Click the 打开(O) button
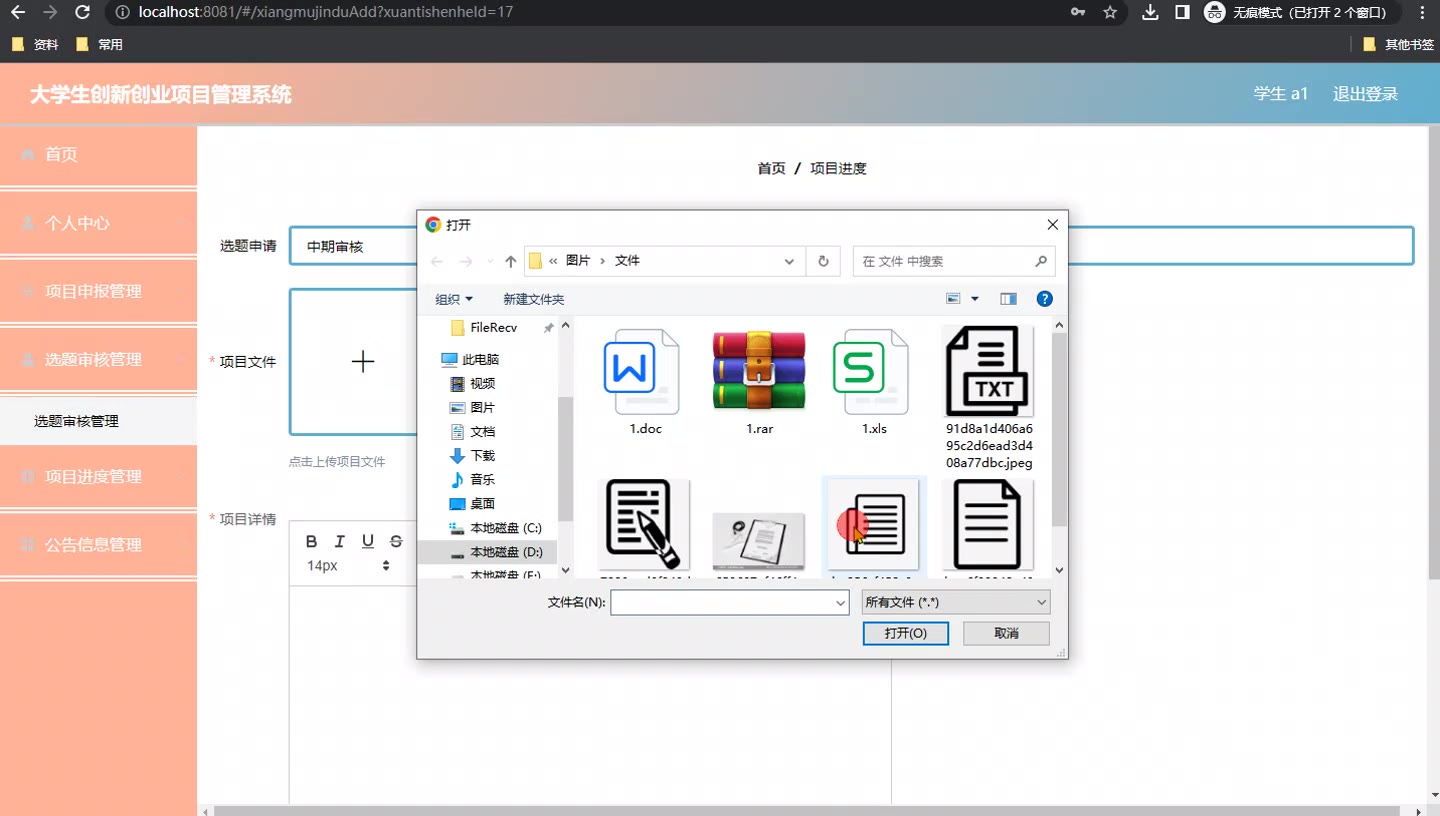Image resolution: width=1440 pixels, height=816 pixels. [905, 633]
